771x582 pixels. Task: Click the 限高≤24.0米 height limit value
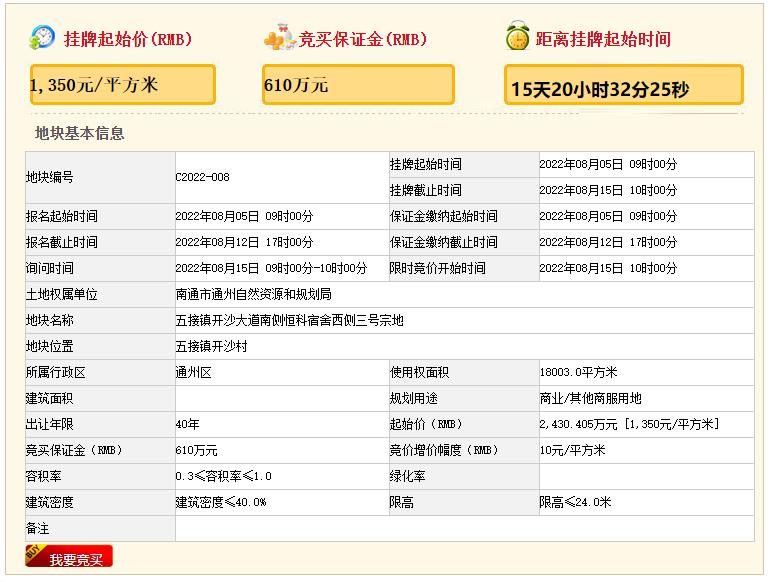pyautogui.click(x=575, y=502)
